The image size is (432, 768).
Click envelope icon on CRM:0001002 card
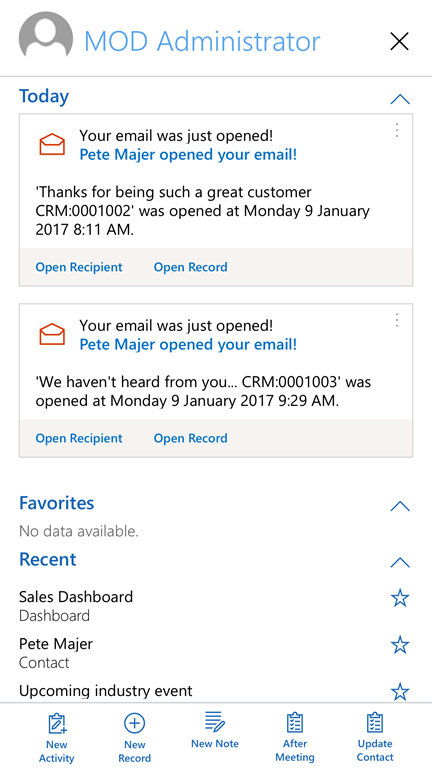(52, 144)
